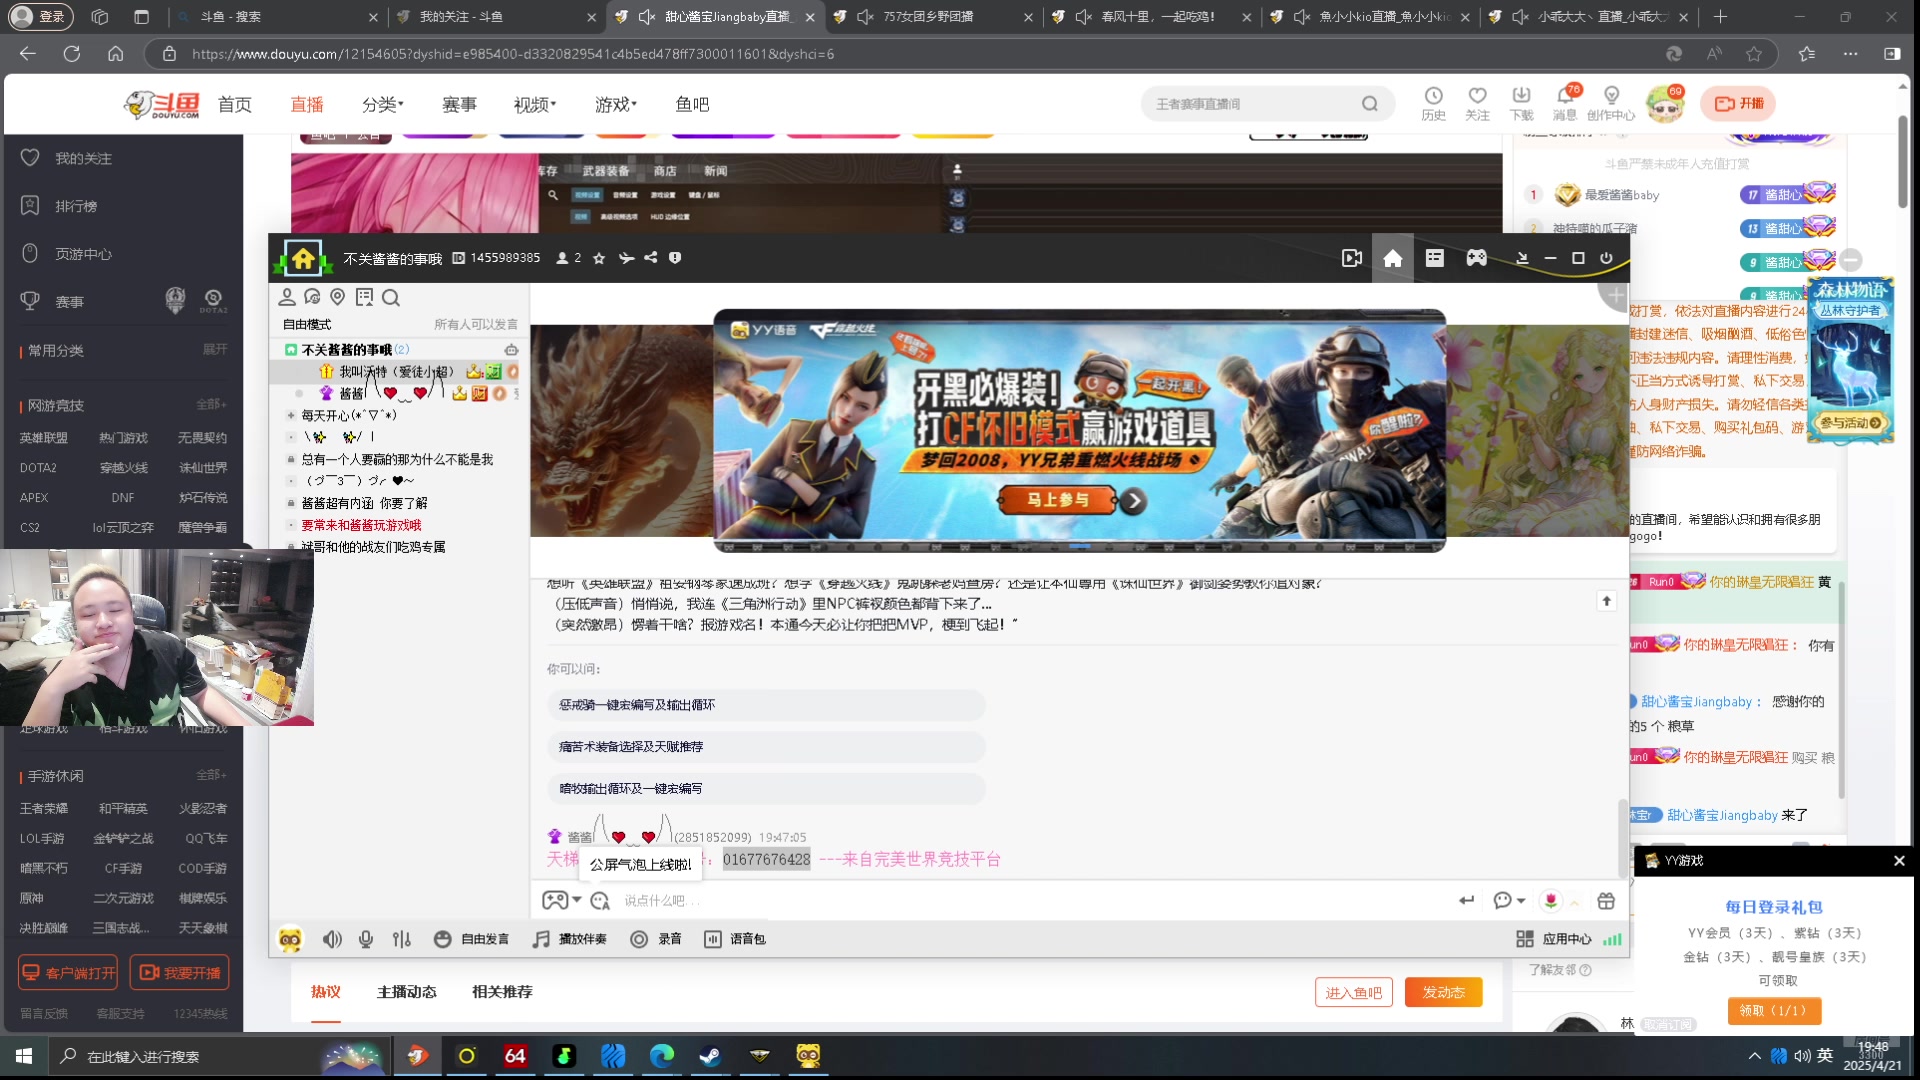The image size is (1920, 1080).
Task: Toggle the microphone icon in the YY bottom bar
Action: (366, 939)
